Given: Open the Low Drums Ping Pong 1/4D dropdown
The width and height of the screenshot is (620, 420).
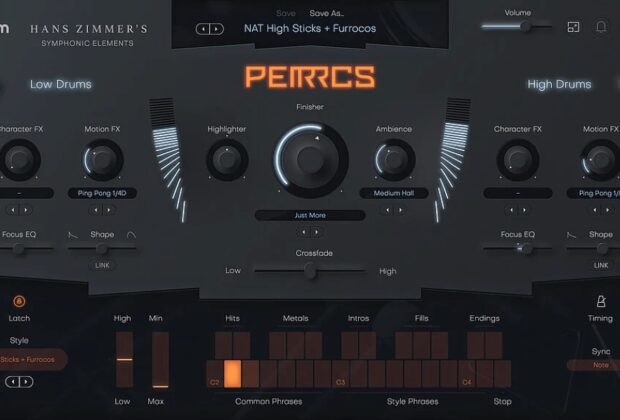Looking at the screenshot, I should pos(102,193).
